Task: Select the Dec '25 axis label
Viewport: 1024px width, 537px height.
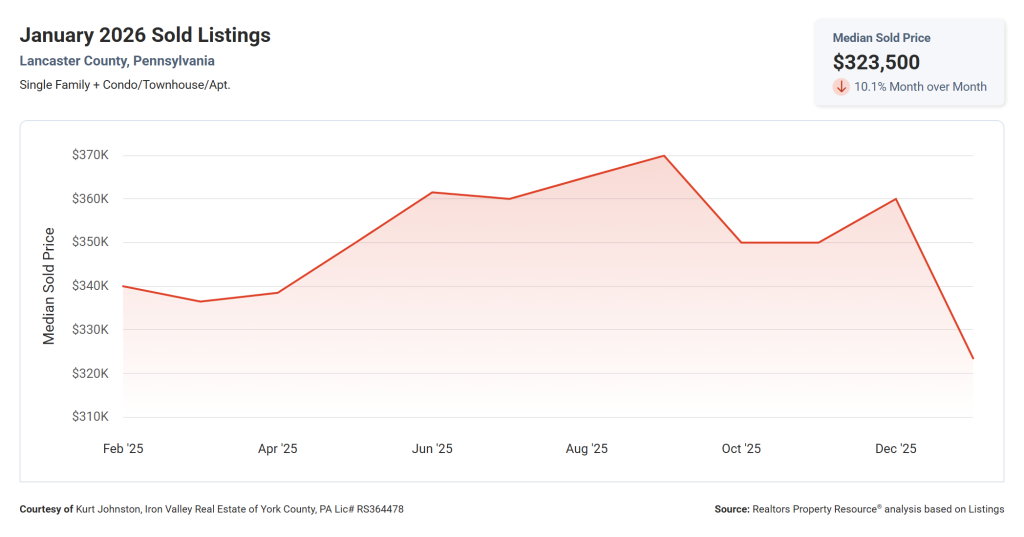Action: click(x=895, y=449)
